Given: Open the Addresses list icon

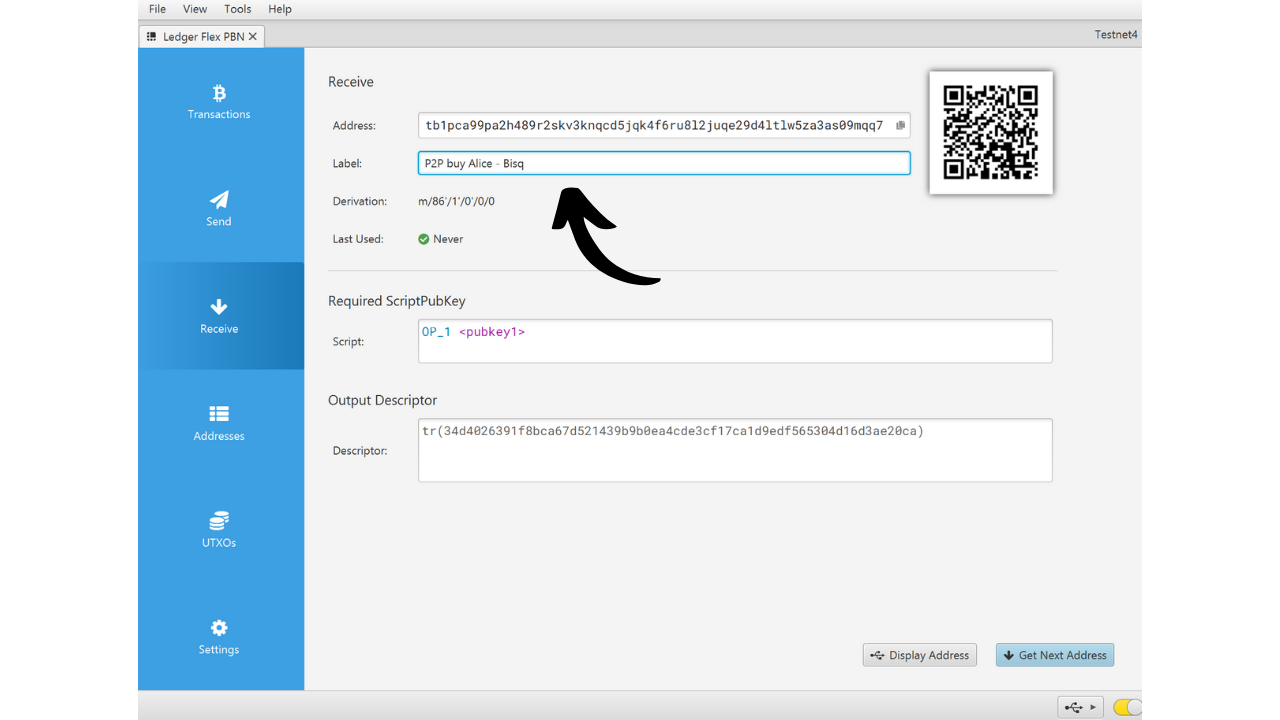Looking at the screenshot, I should click(219, 414).
